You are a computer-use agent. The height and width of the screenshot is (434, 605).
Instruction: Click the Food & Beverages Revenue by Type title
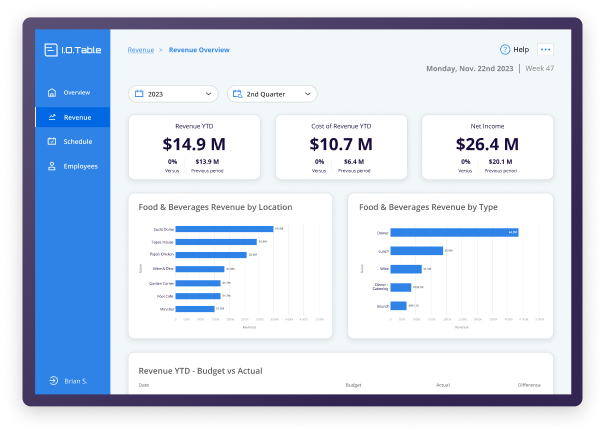(x=428, y=207)
